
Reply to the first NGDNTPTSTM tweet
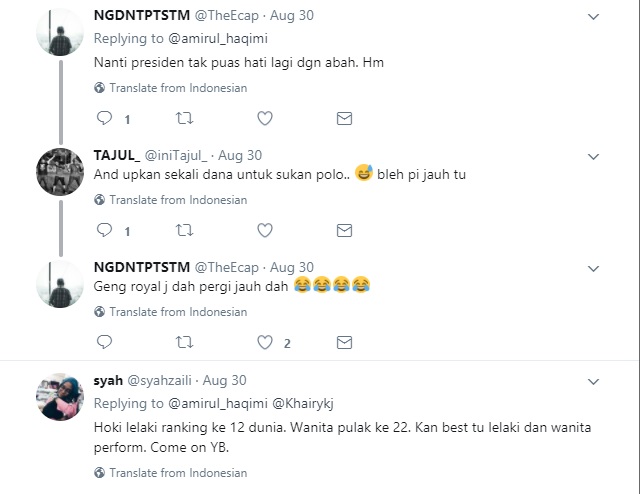tap(103, 118)
